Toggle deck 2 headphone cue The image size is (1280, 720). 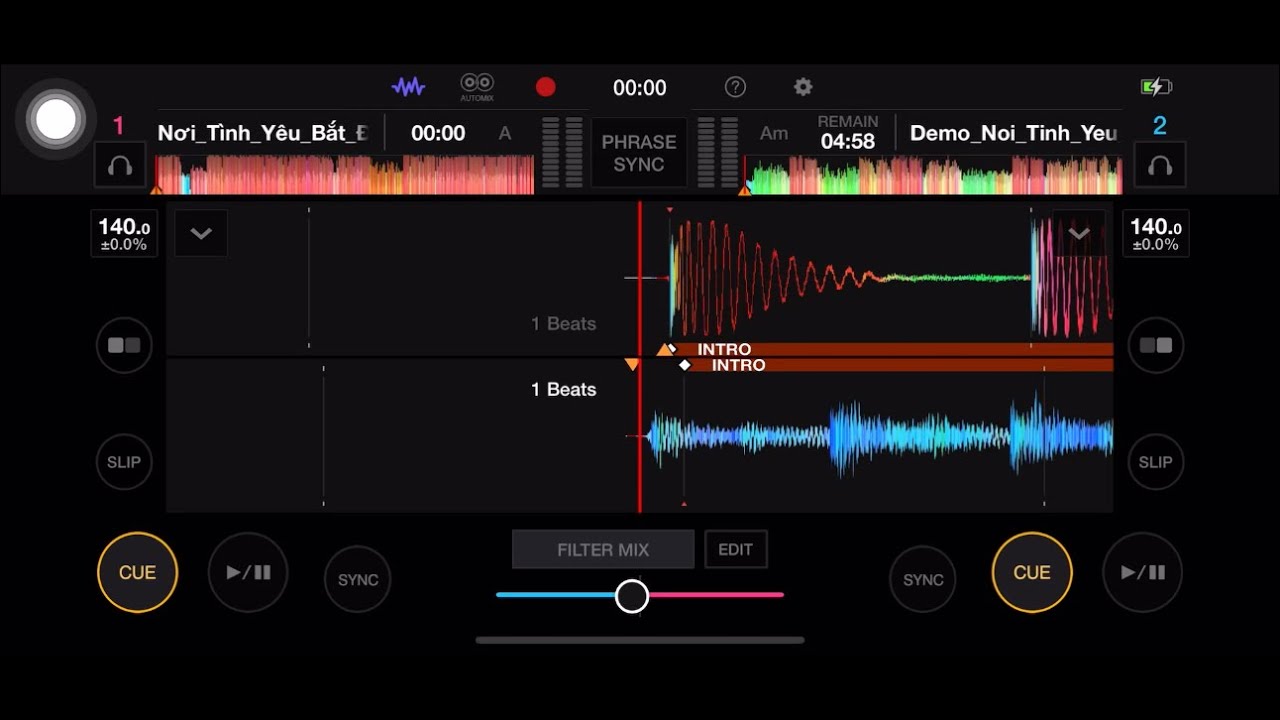click(x=1160, y=165)
